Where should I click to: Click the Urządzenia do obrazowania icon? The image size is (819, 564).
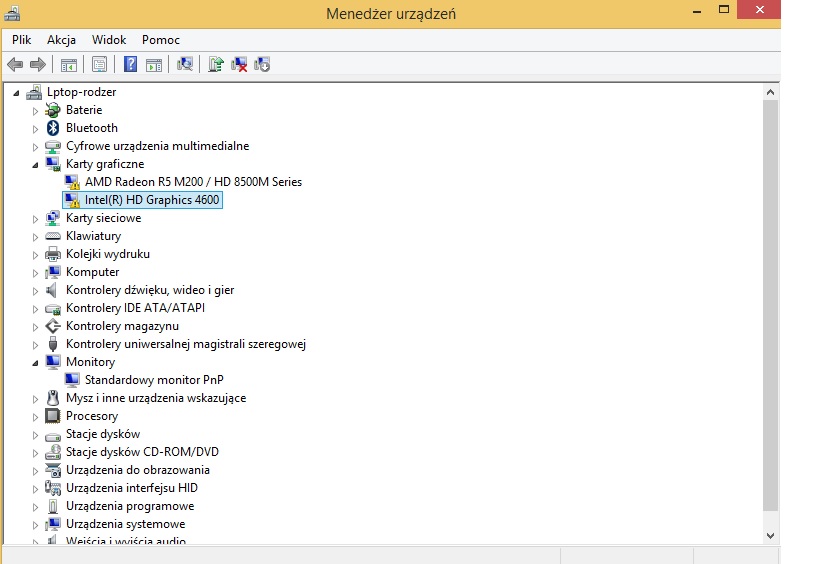tap(53, 470)
